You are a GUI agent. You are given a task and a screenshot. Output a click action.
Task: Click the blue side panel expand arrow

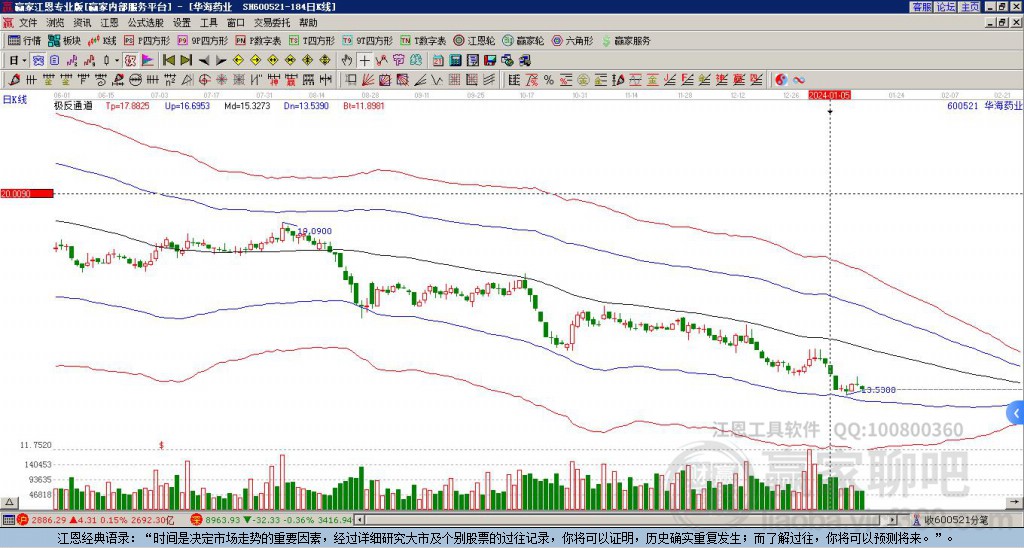click(1016, 413)
